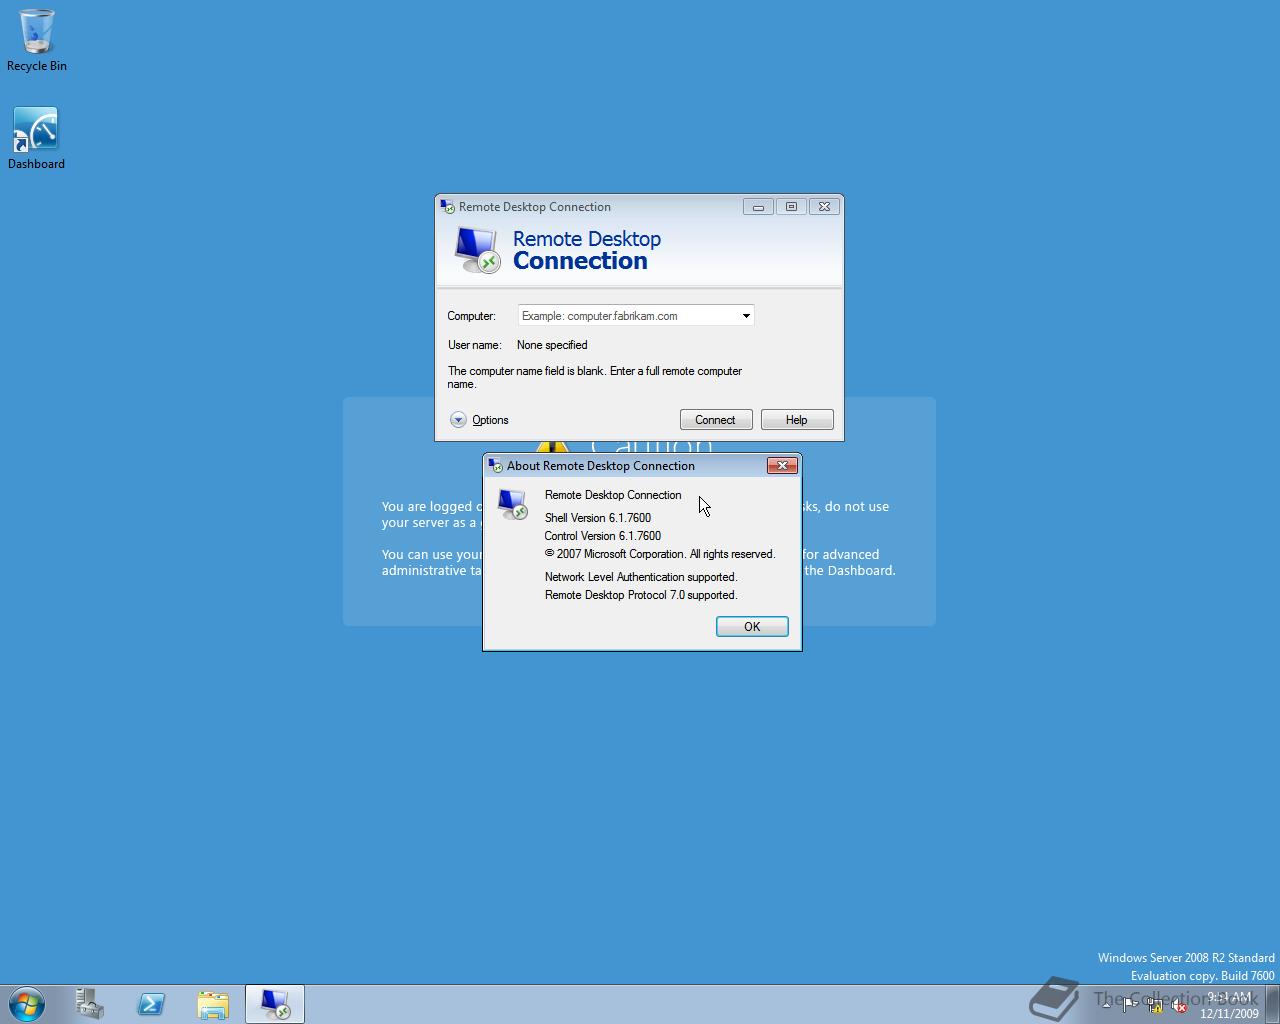
Task: Expand the Options section
Action: tap(480, 420)
